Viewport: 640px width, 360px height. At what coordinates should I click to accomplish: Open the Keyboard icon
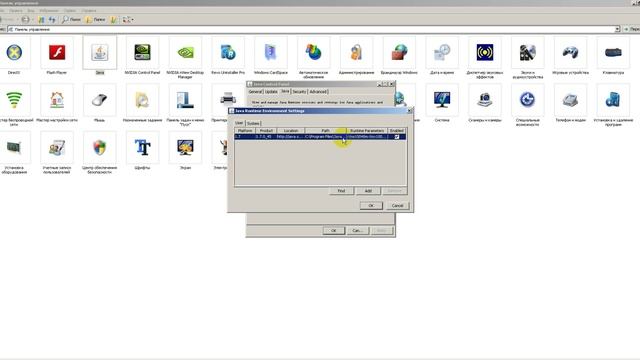[x=613, y=52]
